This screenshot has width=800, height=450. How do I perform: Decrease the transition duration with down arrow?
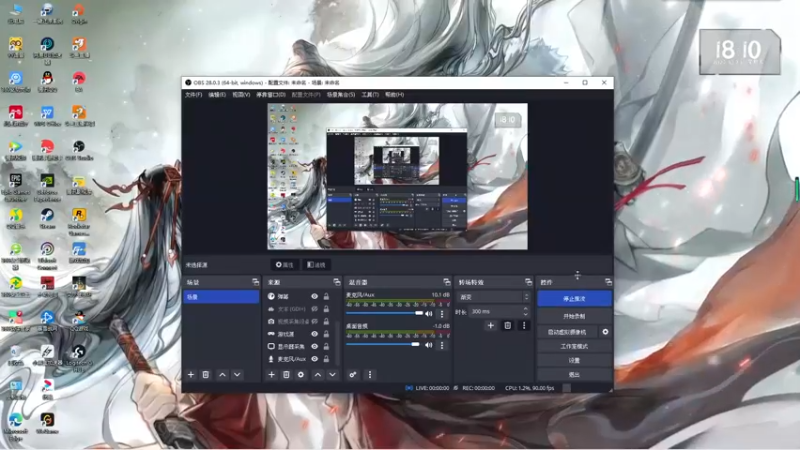point(526,314)
